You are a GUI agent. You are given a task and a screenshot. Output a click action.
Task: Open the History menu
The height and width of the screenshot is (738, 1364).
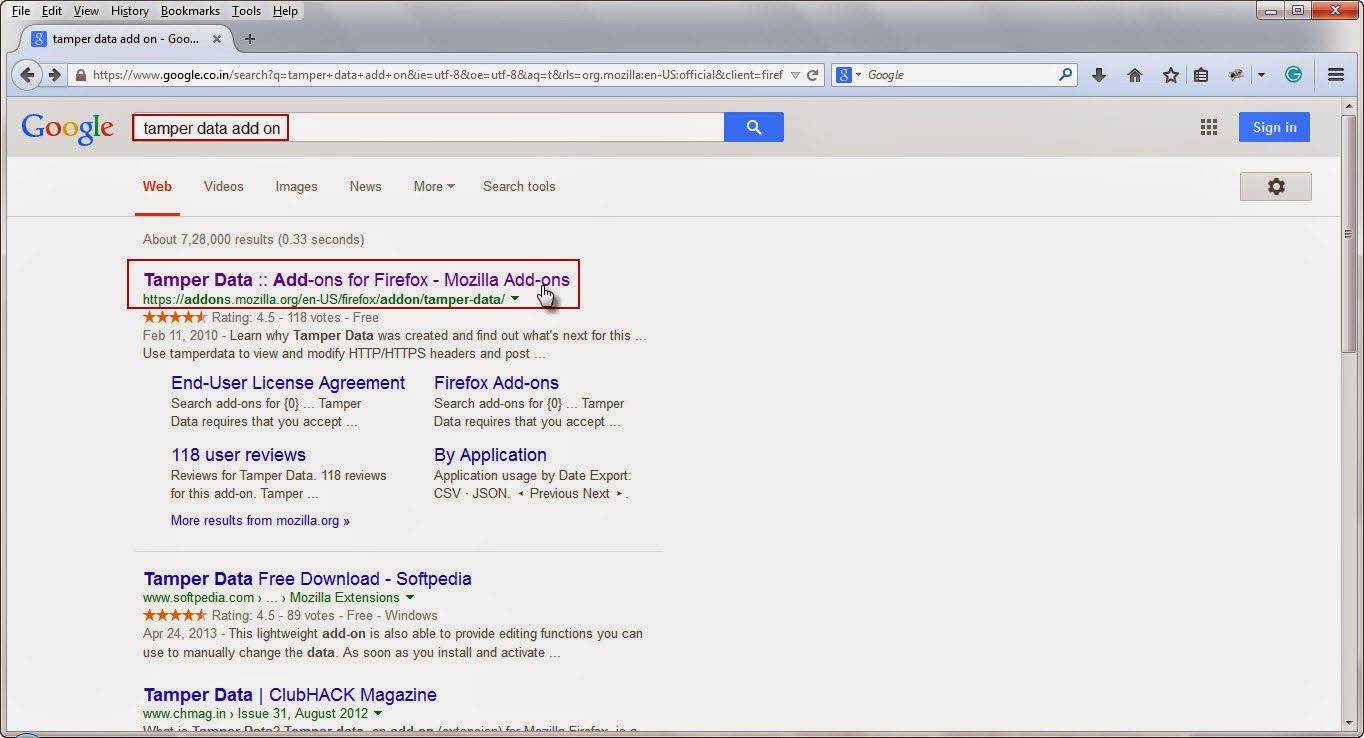coord(130,11)
